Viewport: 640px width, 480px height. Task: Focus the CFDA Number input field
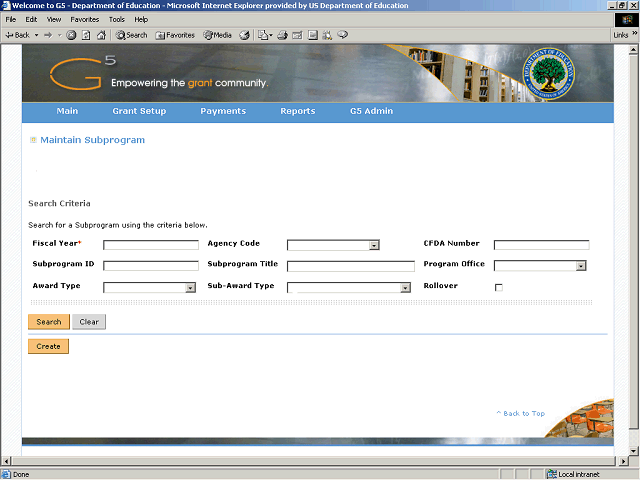(542, 245)
